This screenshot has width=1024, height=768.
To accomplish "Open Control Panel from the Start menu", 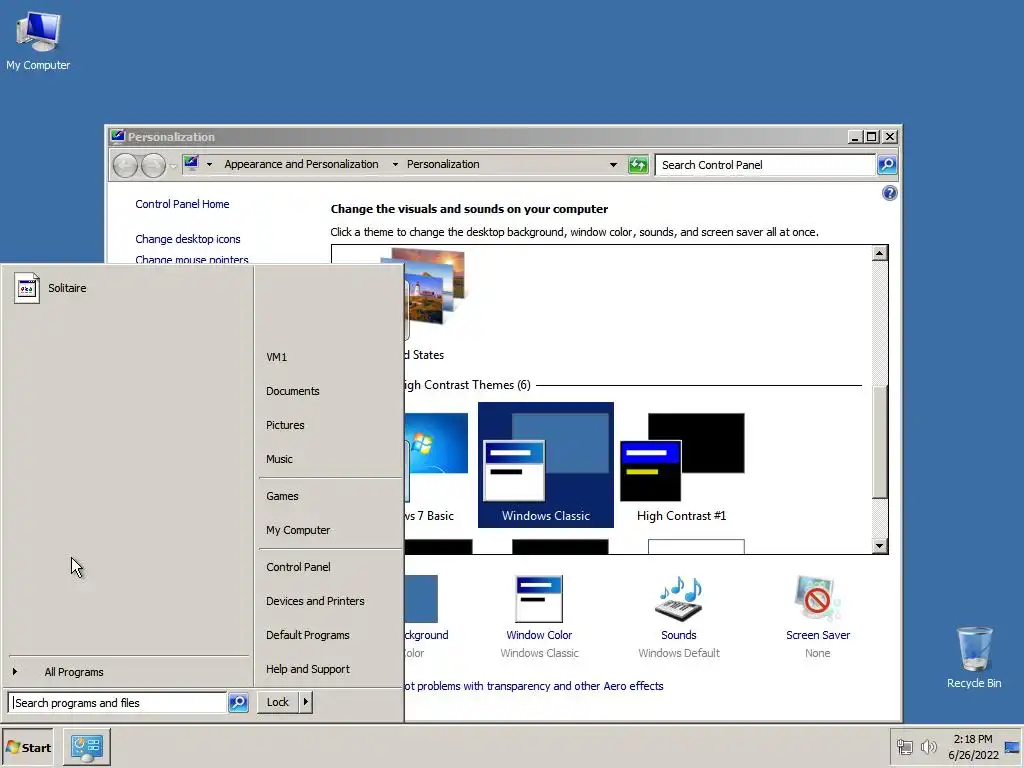I will coord(298,568).
